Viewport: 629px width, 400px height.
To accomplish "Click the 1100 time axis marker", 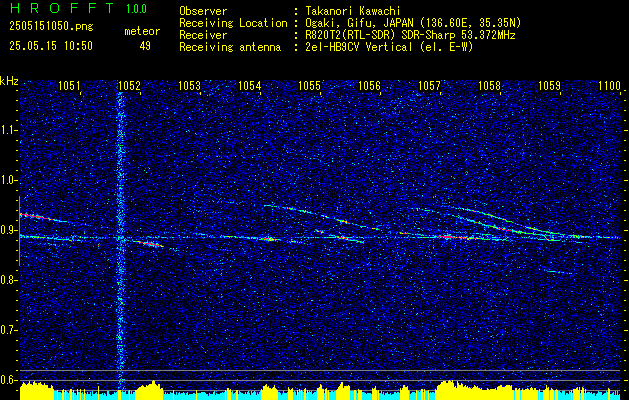I will coord(609,85).
